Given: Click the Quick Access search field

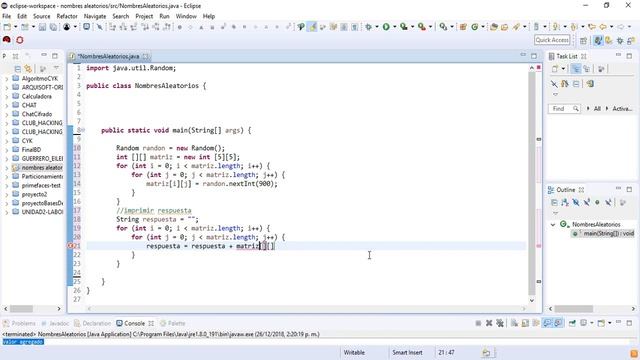Looking at the screenshot, I should pyautogui.click(x=552, y=40).
